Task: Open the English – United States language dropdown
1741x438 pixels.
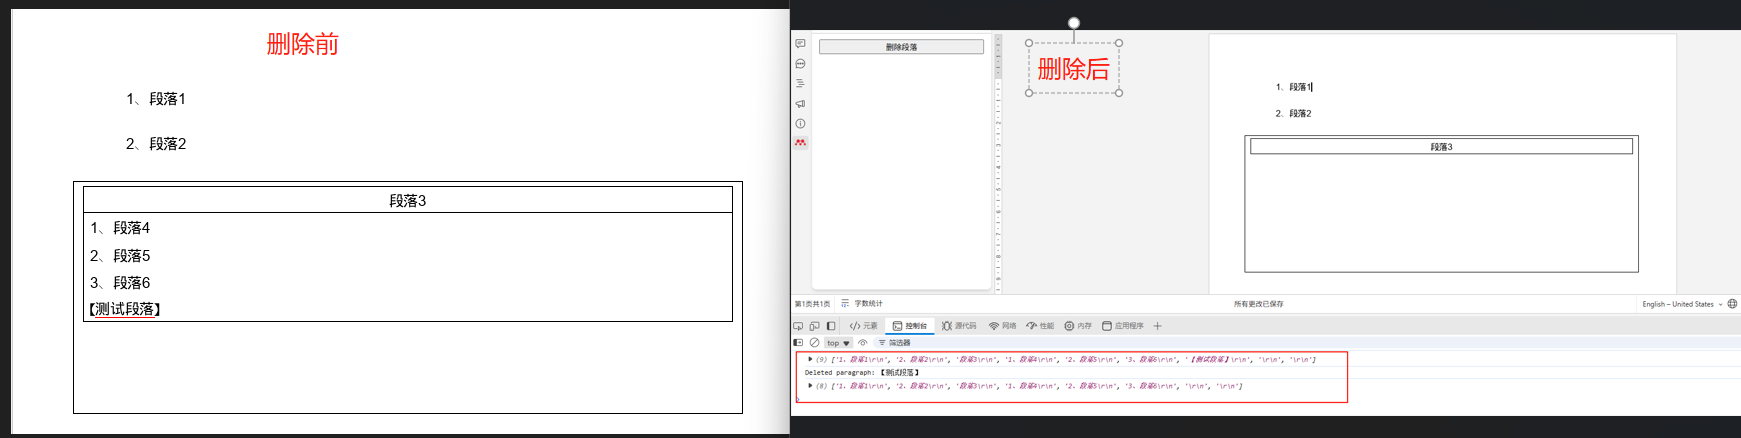Action: [1682, 304]
